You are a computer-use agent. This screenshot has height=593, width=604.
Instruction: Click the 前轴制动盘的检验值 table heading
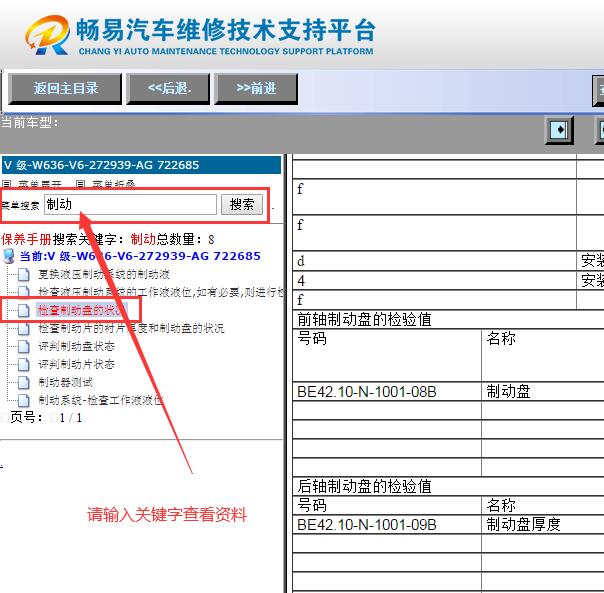(364, 319)
